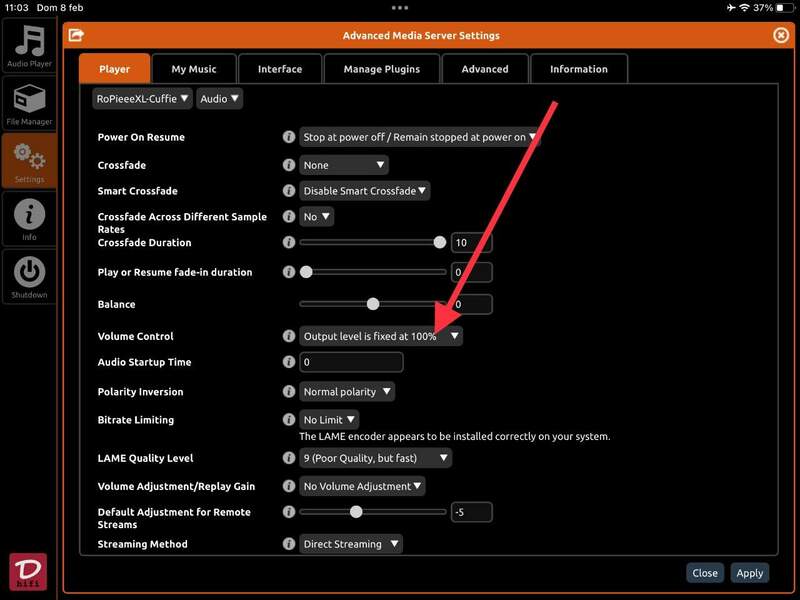Expand the Volume Control dropdown
Viewport: 800px width, 600px height.
(x=381, y=337)
